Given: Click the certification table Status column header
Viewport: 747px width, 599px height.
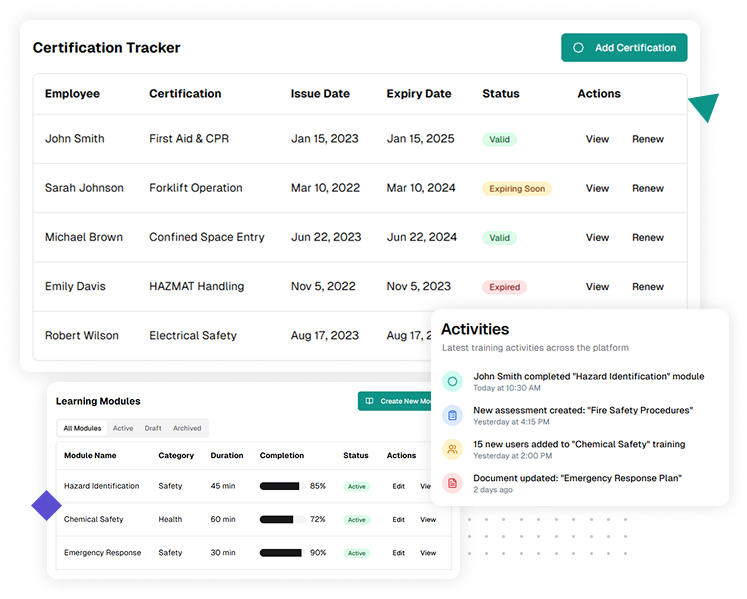Looking at the screenshot, I should click(501, 94).
